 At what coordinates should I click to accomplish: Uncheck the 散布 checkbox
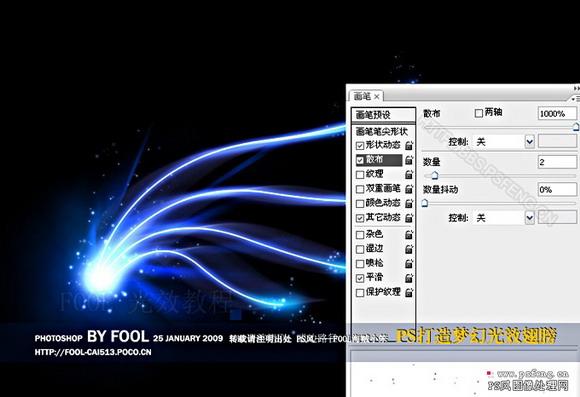point(360,160)
